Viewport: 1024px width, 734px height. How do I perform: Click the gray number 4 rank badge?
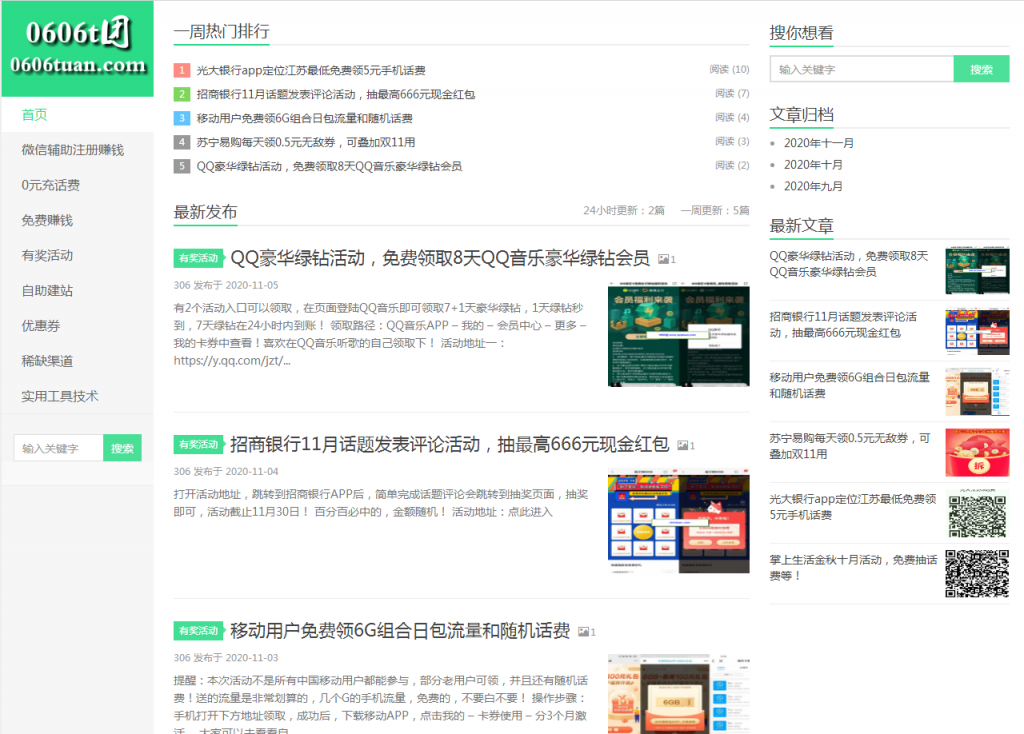[x=182, y=142]
